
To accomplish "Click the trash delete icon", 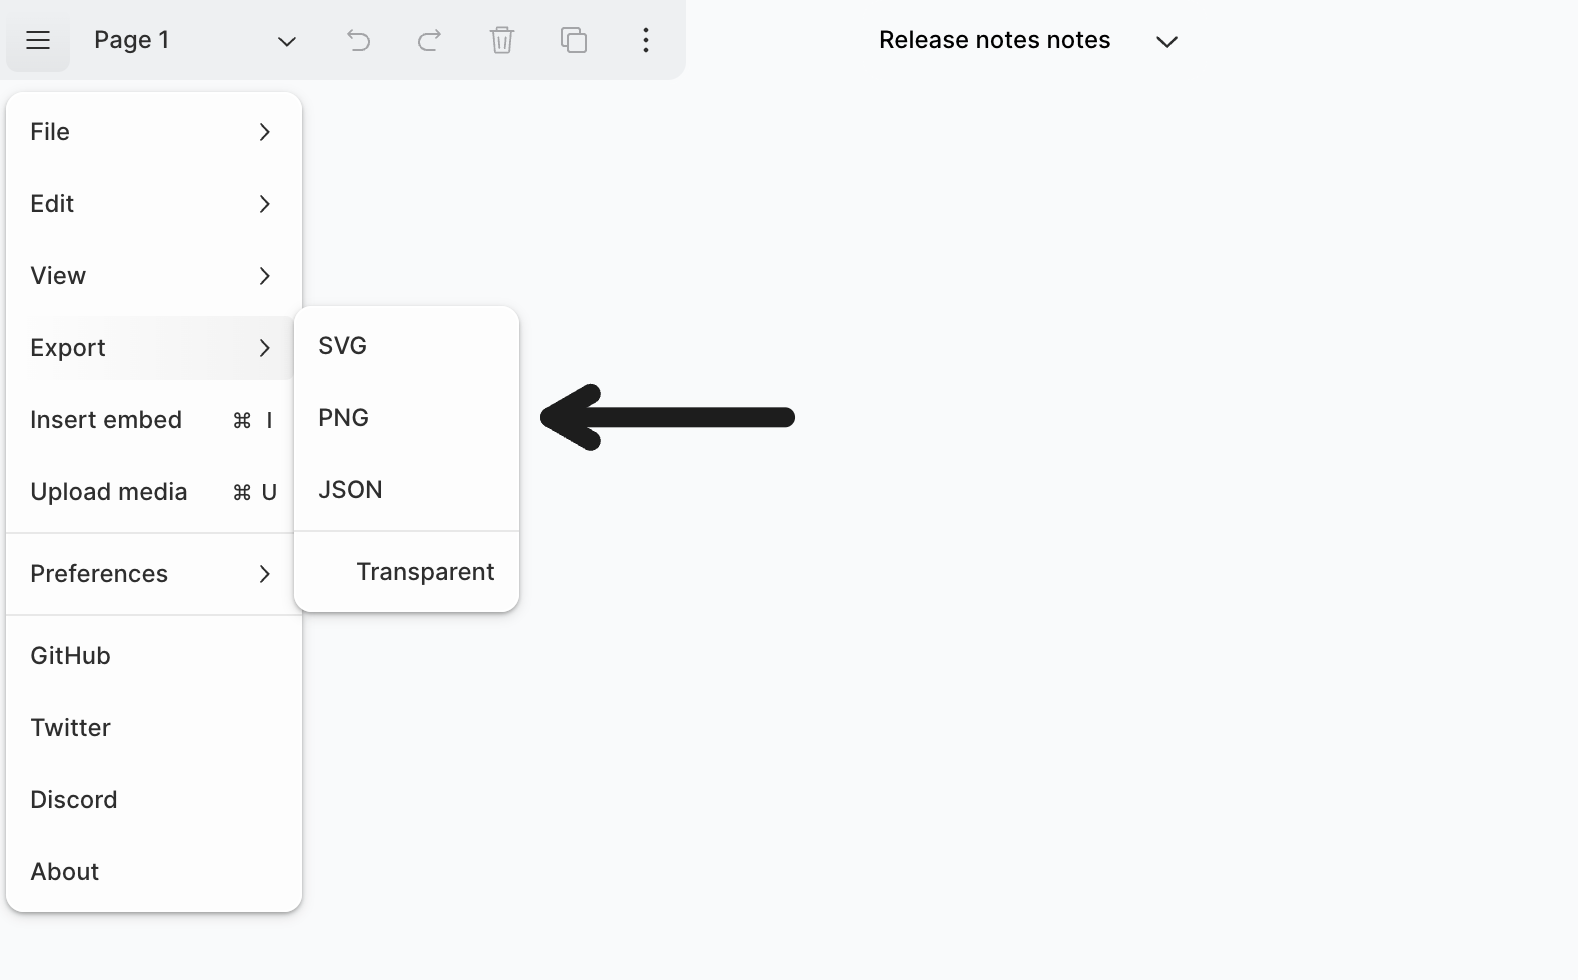I will click(502, 40).
